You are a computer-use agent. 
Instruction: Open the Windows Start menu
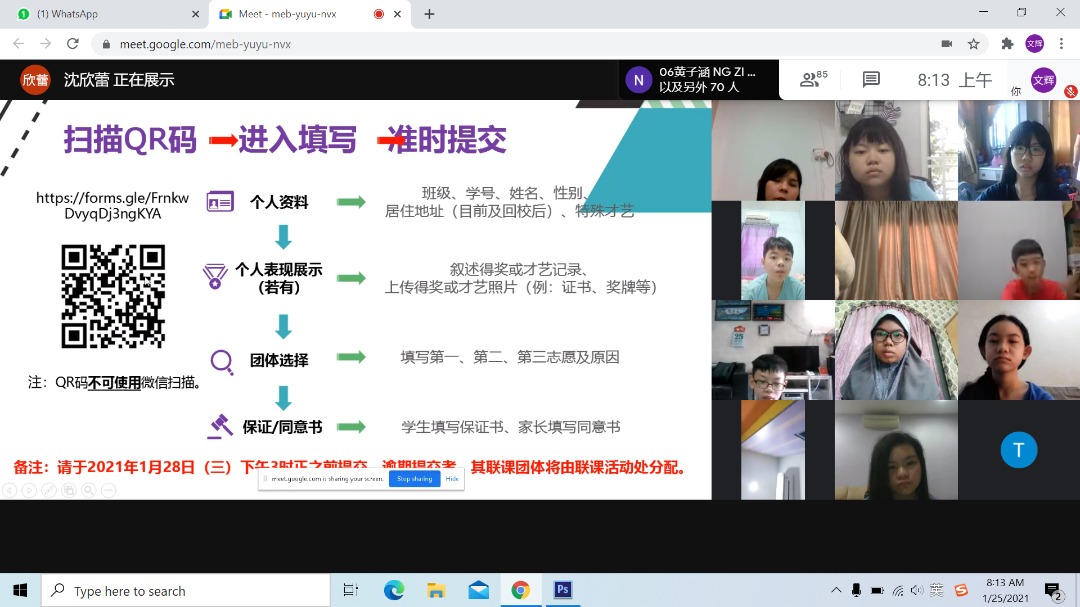(x=20, y=590)
